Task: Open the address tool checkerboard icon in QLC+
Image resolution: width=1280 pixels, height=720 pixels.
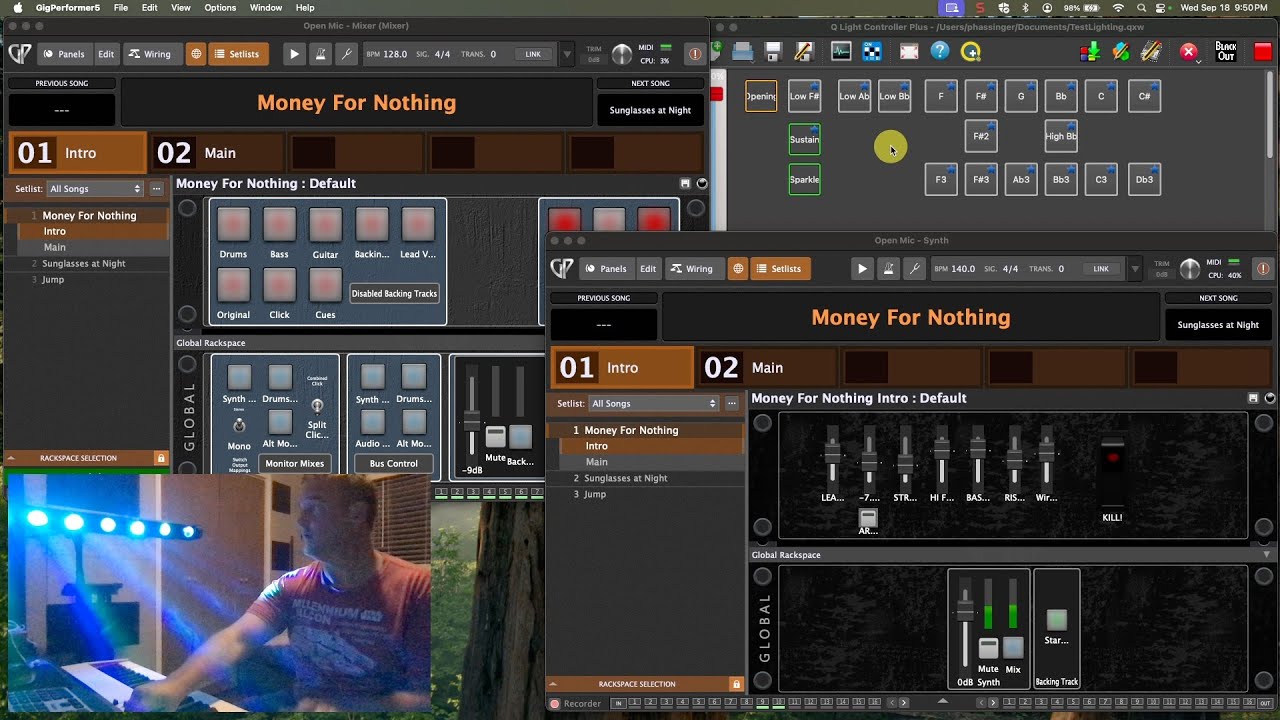Action: point(872,51)
